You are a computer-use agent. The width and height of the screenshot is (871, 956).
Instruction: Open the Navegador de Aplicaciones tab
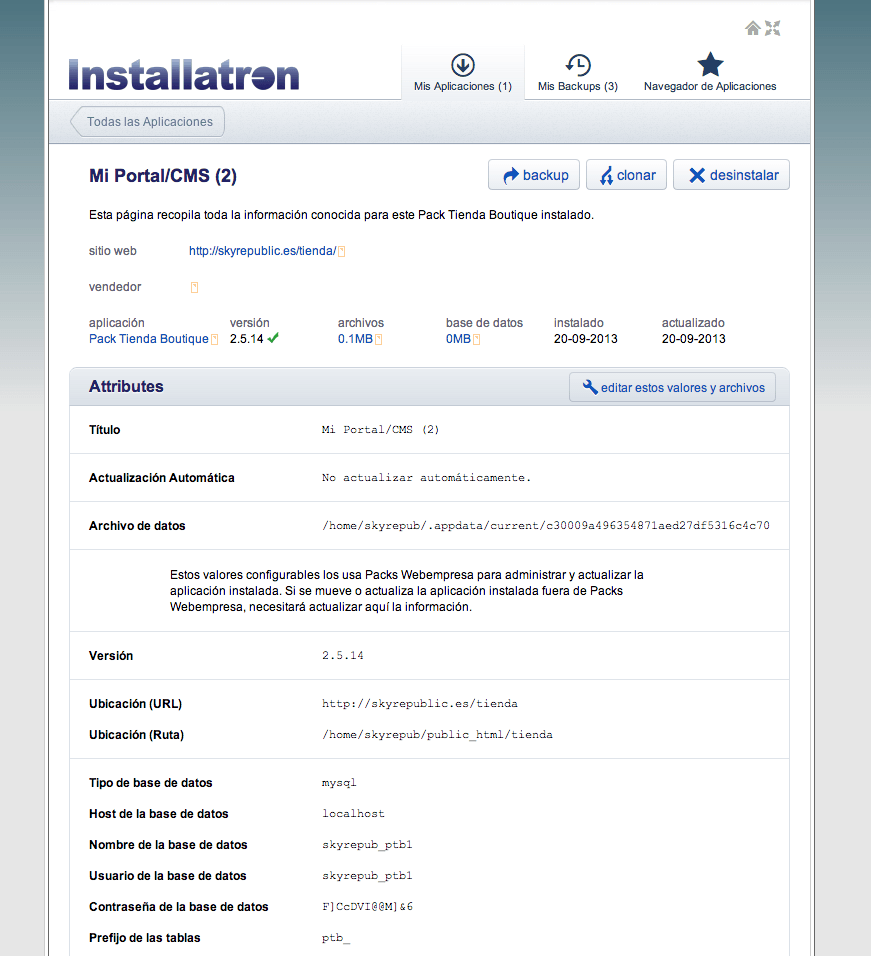[x=710, y=73]
